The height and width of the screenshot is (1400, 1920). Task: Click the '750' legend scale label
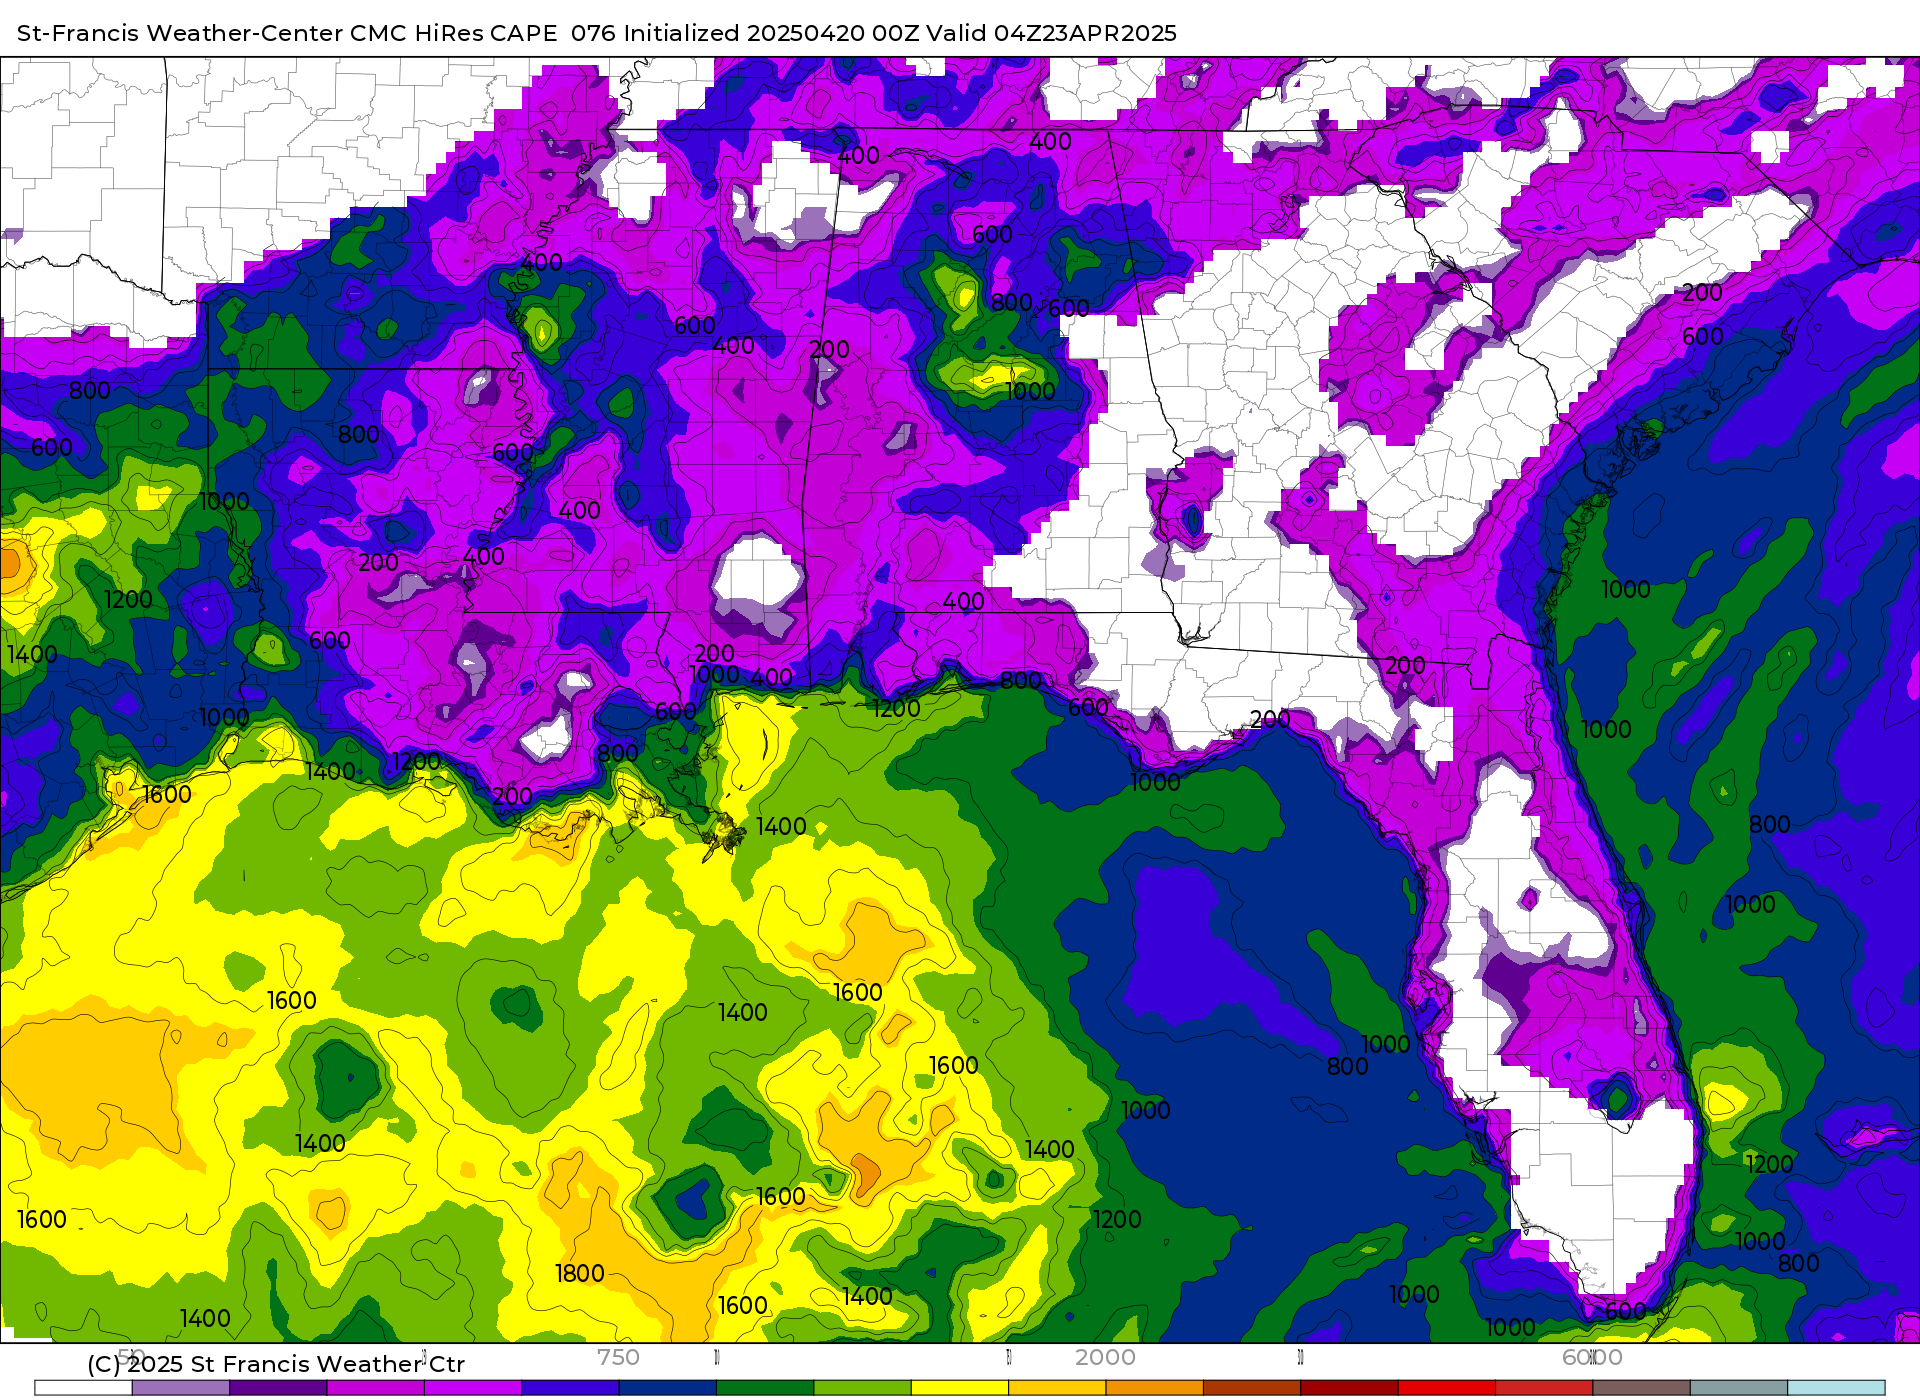pos(618,1357)
